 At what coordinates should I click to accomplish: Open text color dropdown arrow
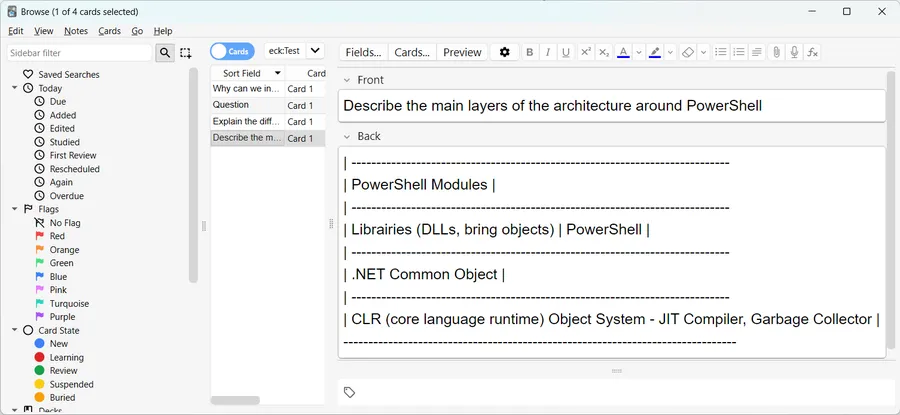[639, 52]
